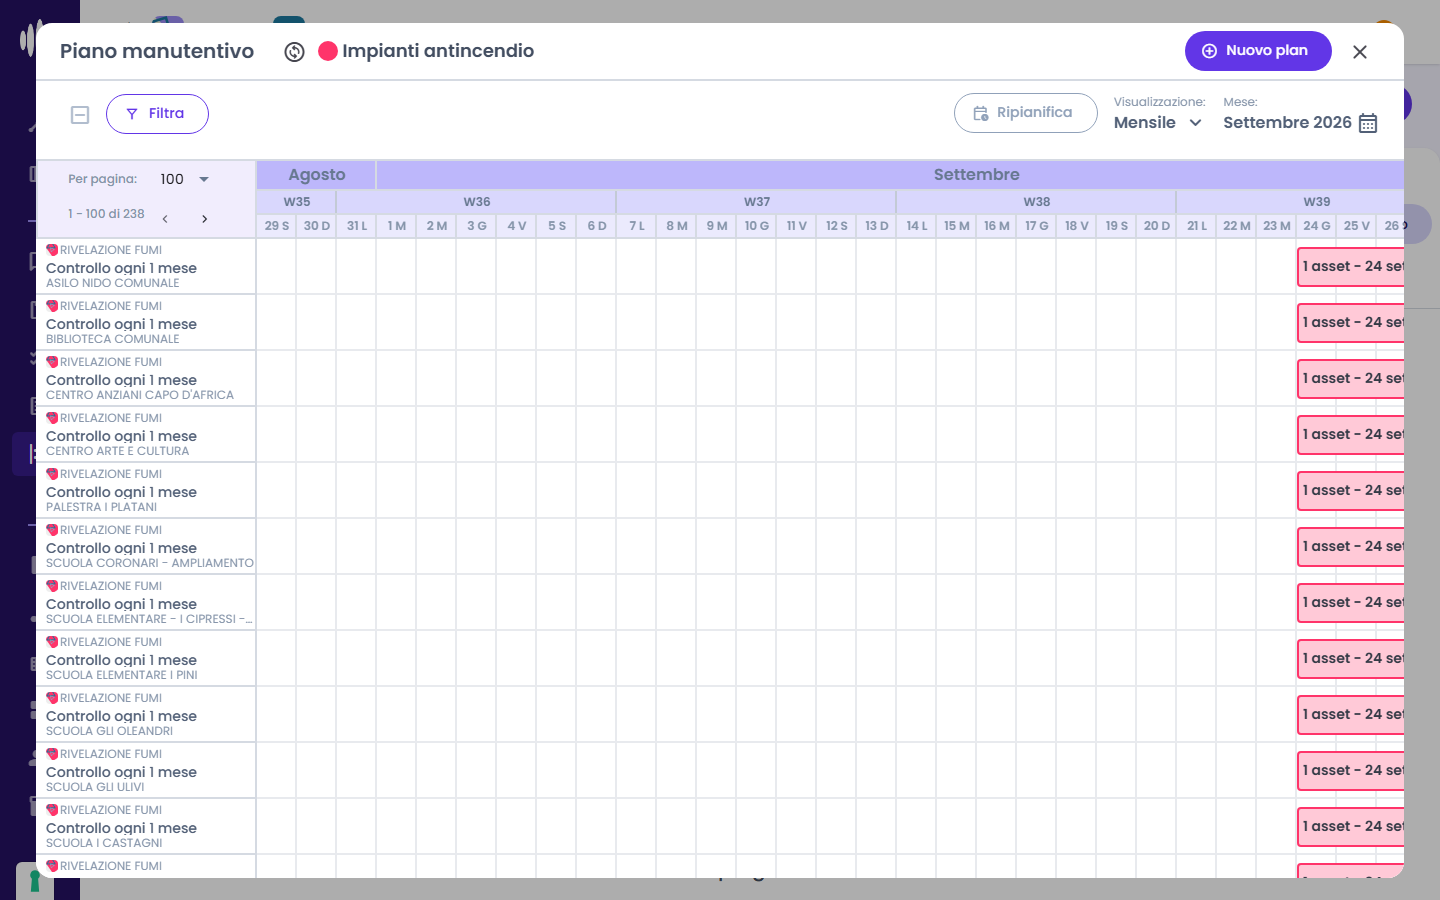The height and width of the screenshot is (900, 1440).
Task: Click the Settembre 2026 month field
Action: pos(1287,123)
